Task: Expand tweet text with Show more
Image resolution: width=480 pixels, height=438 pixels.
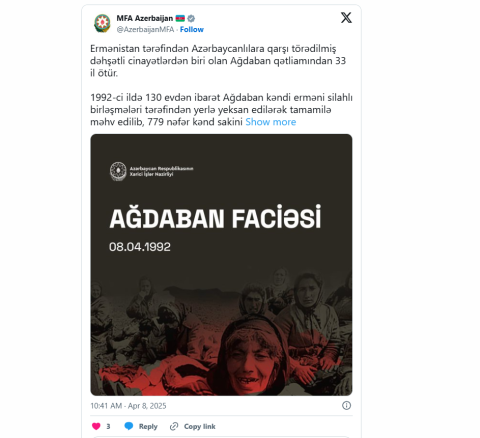Action: coord(271,122)
